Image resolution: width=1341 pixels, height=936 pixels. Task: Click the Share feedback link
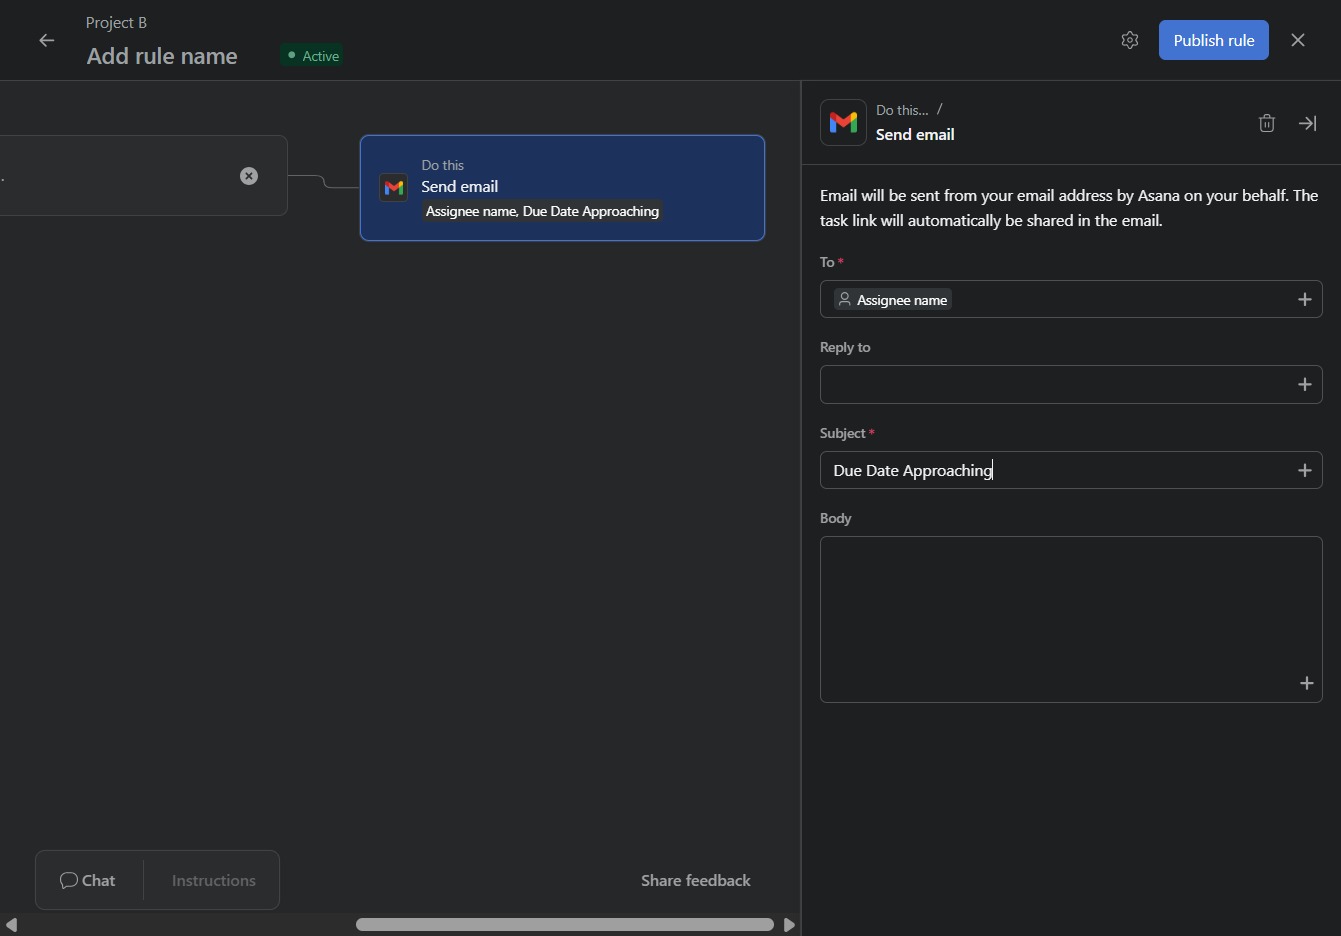tap(696, 880)
